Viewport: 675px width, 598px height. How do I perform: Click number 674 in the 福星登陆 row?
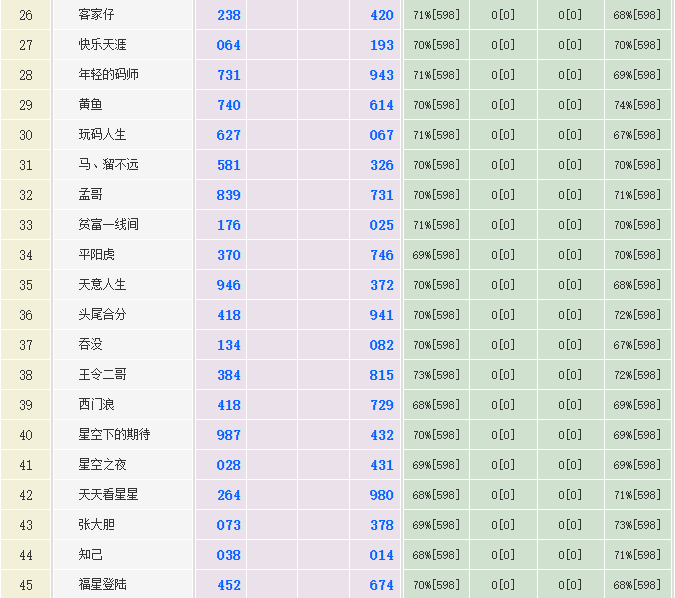tap(382, 585)
